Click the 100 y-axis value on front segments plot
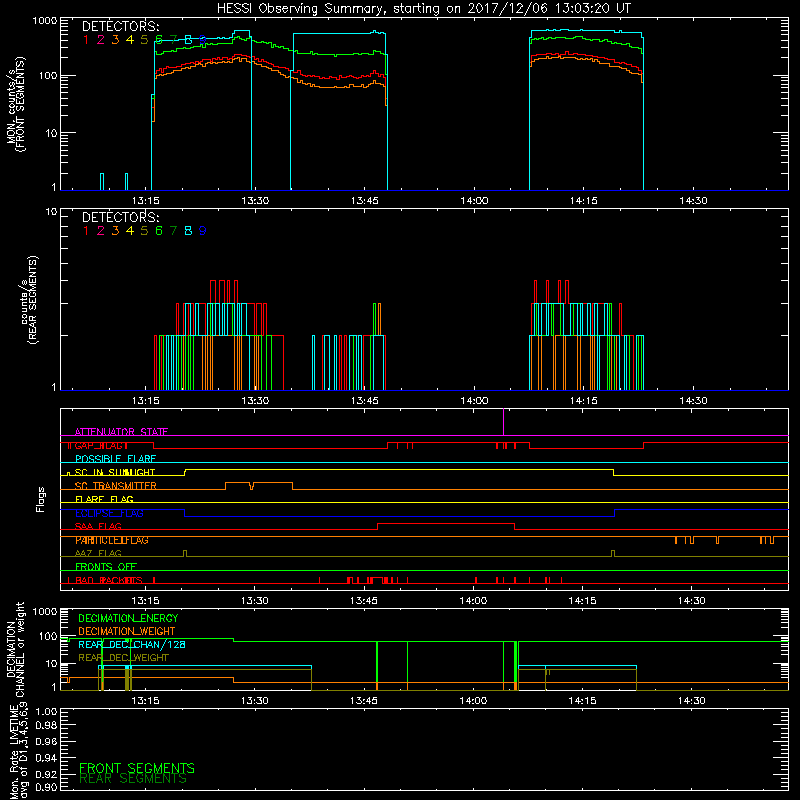This screenshot has height=800, width=800. point(48,76)
